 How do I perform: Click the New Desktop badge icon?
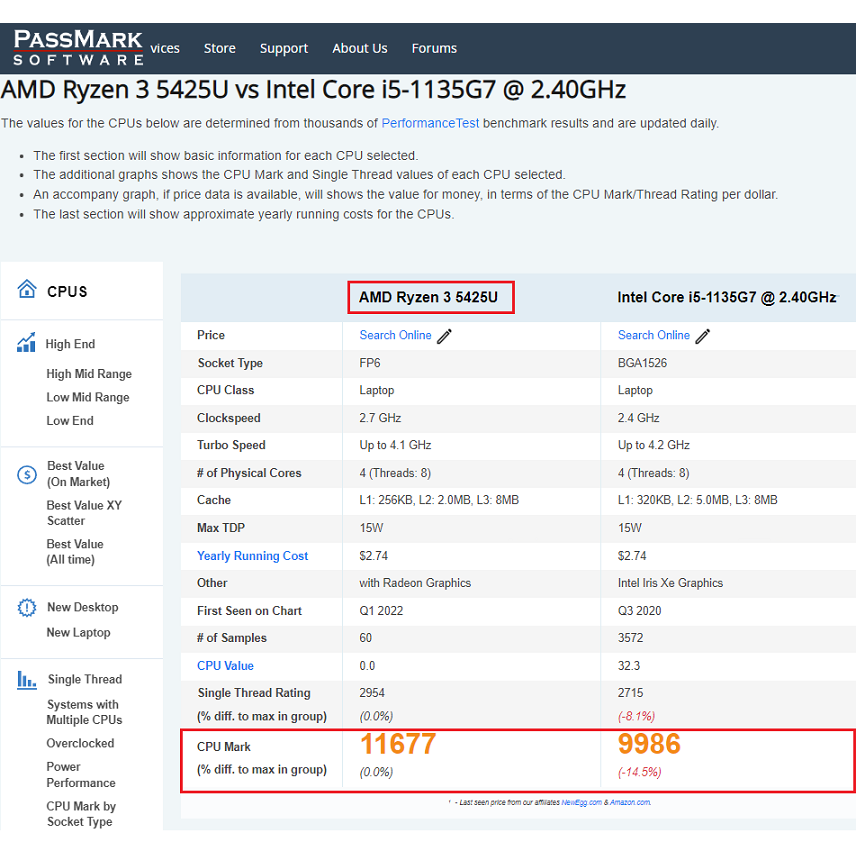27,607
